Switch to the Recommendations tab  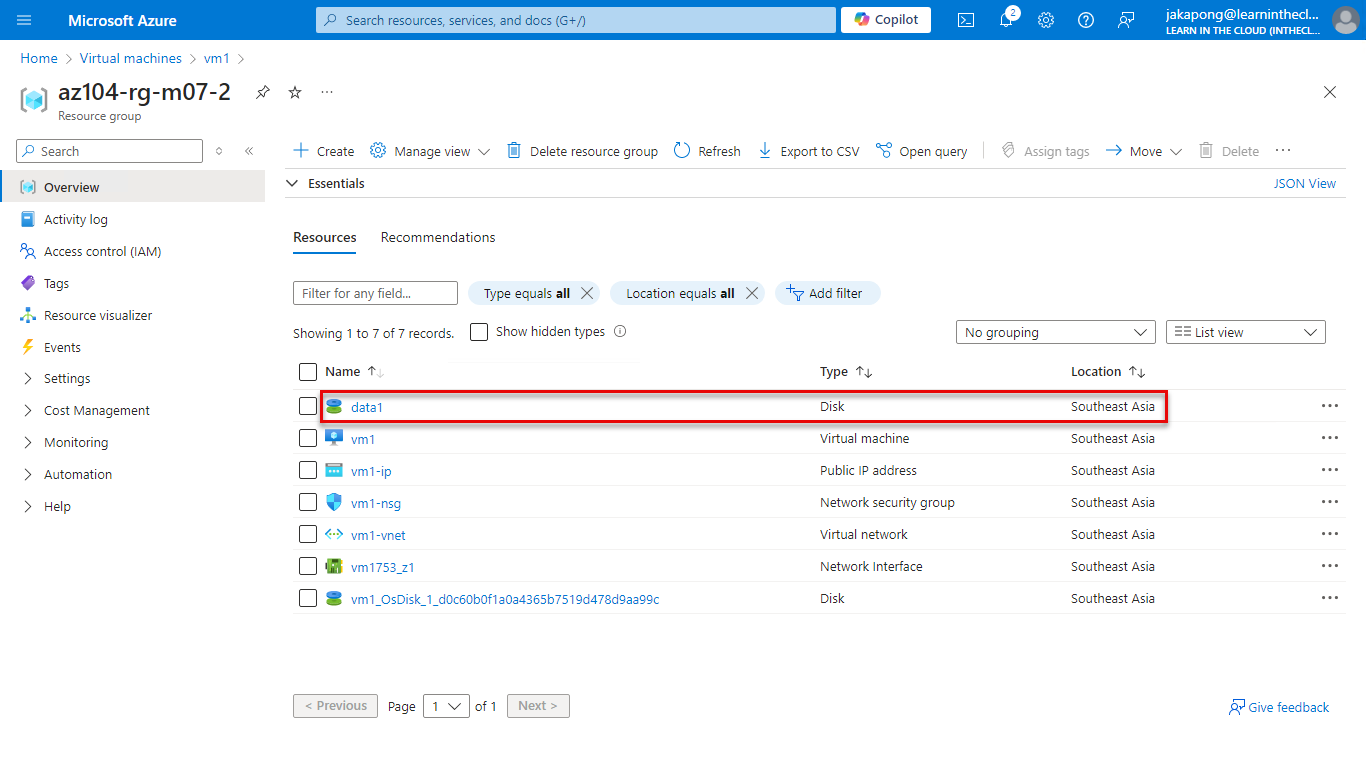click(438, 237)
